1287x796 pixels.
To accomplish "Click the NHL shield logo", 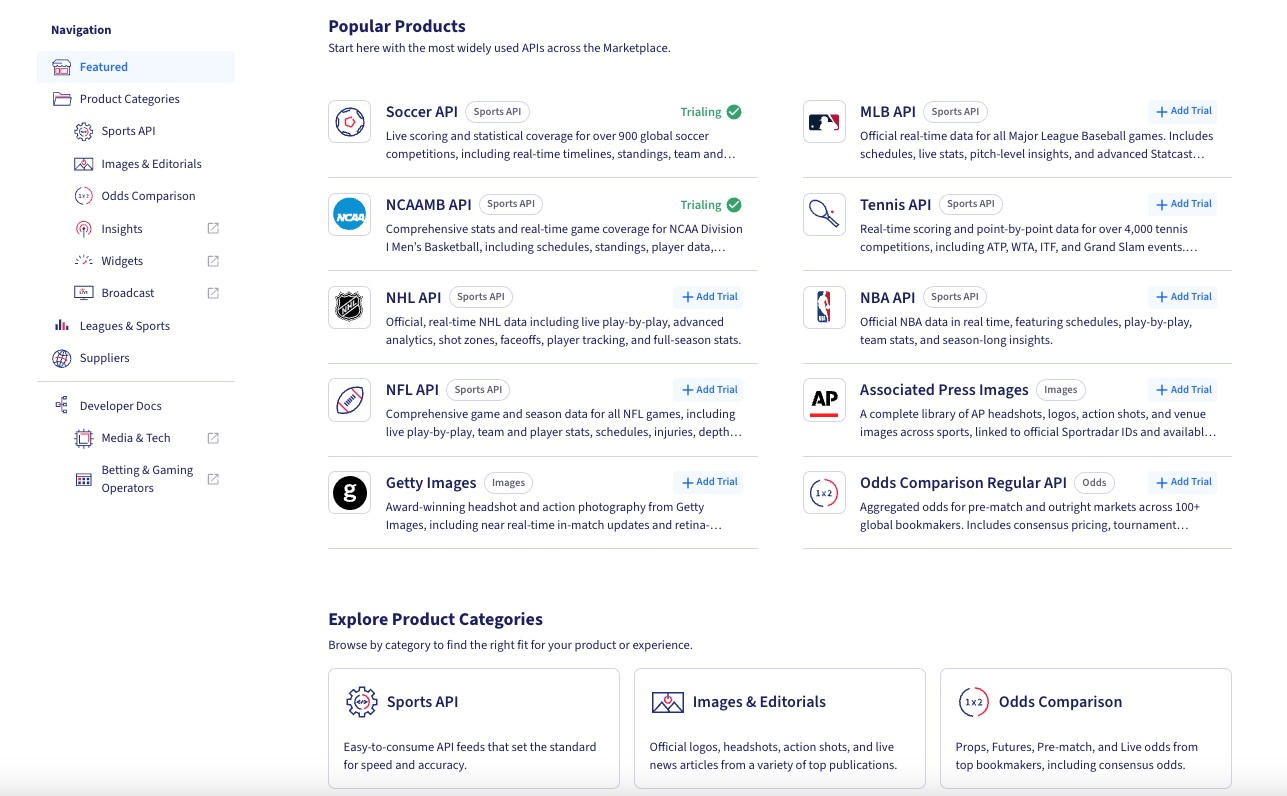I will tap(350, 307).
